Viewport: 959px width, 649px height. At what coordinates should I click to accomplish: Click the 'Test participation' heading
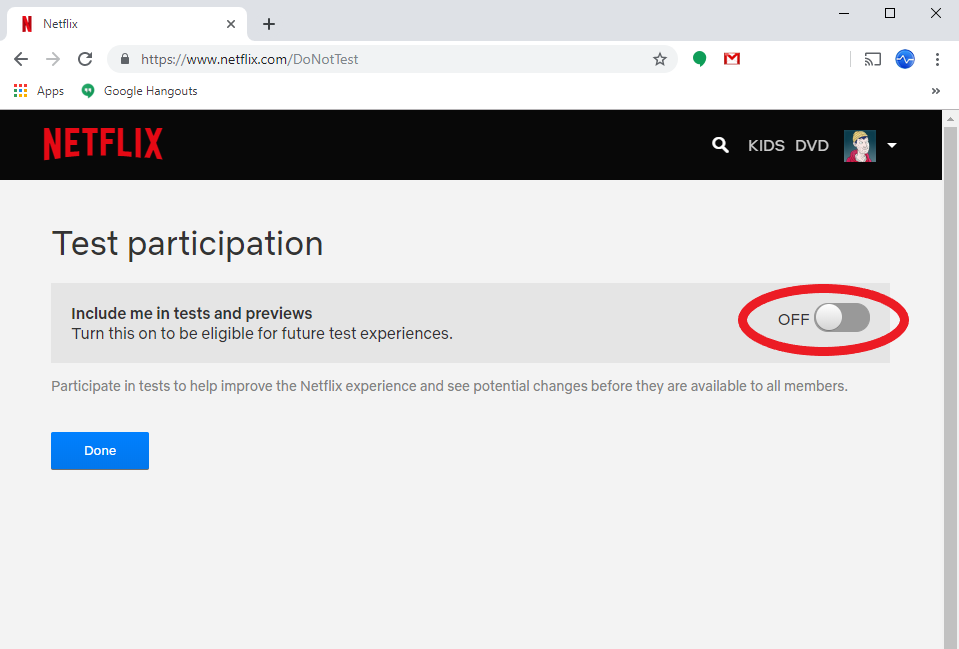[187, 243]
